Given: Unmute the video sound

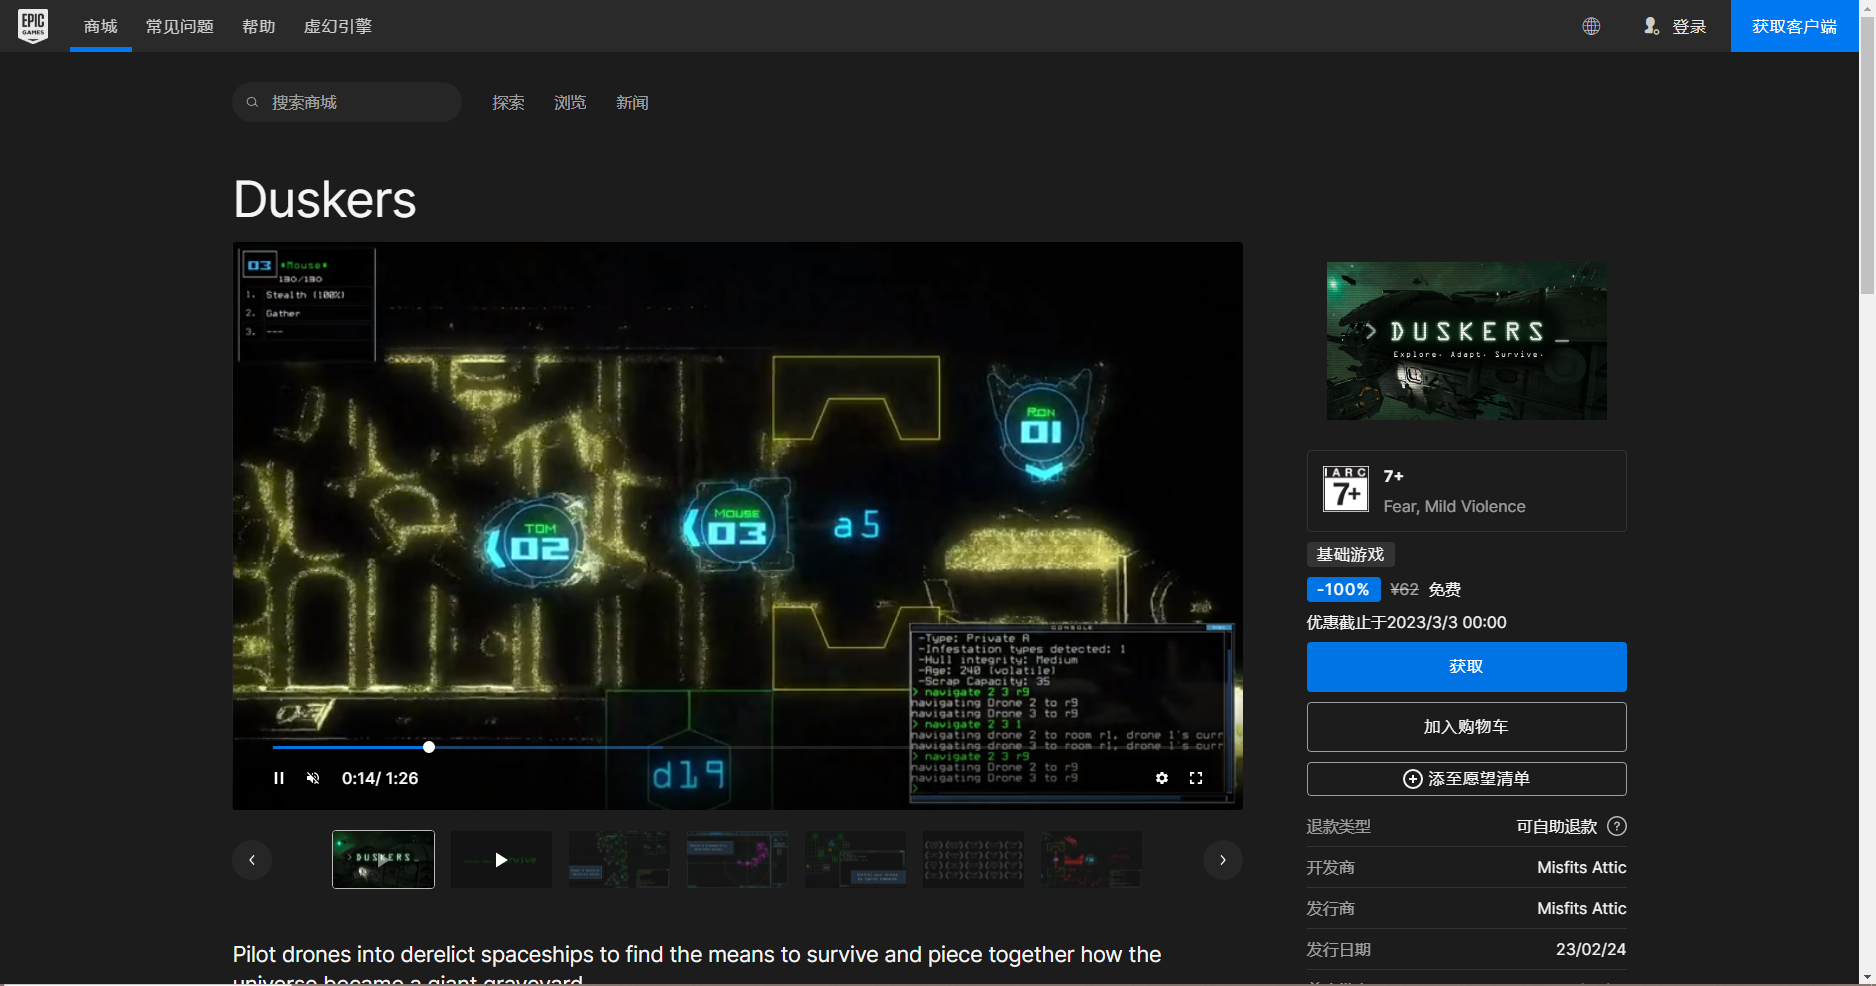Looking at the screenshot, I should pos(313,778).
